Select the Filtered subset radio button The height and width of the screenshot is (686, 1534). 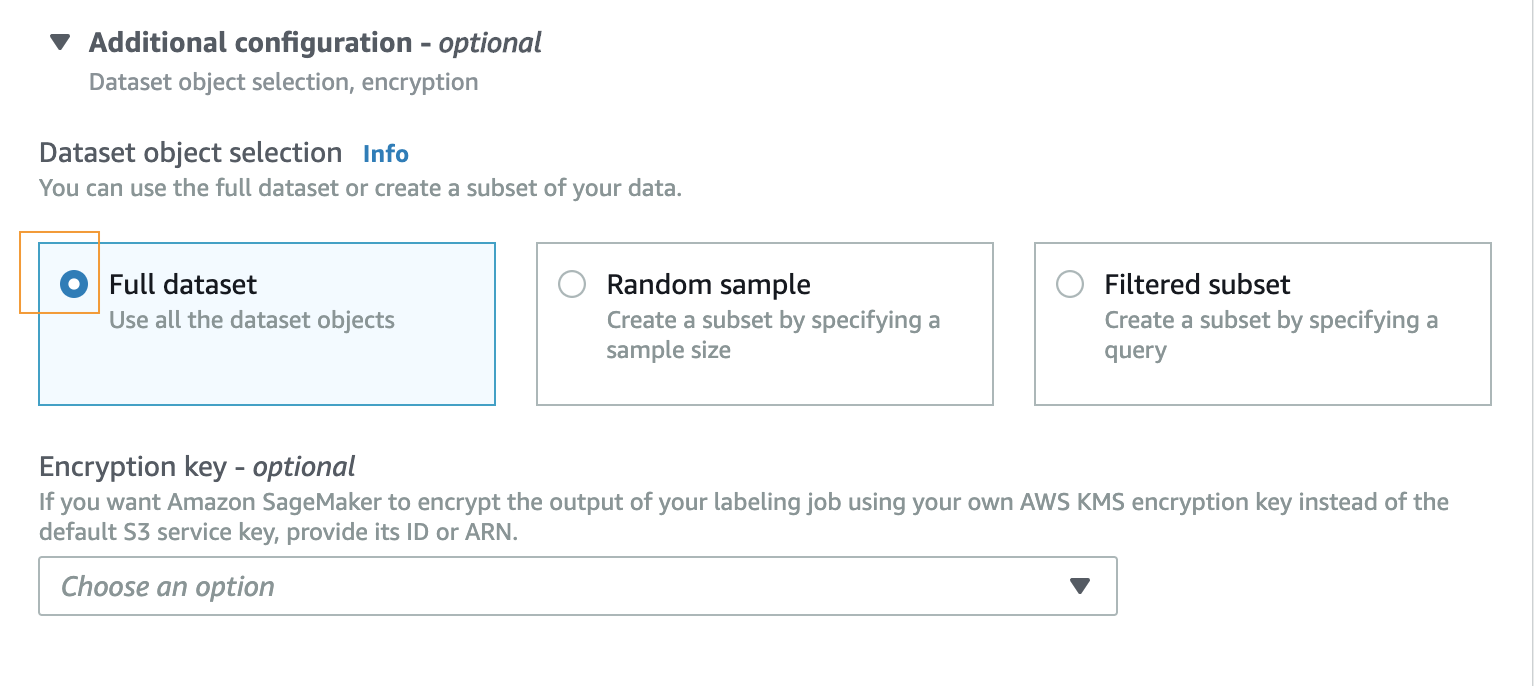pos(1070,285)
